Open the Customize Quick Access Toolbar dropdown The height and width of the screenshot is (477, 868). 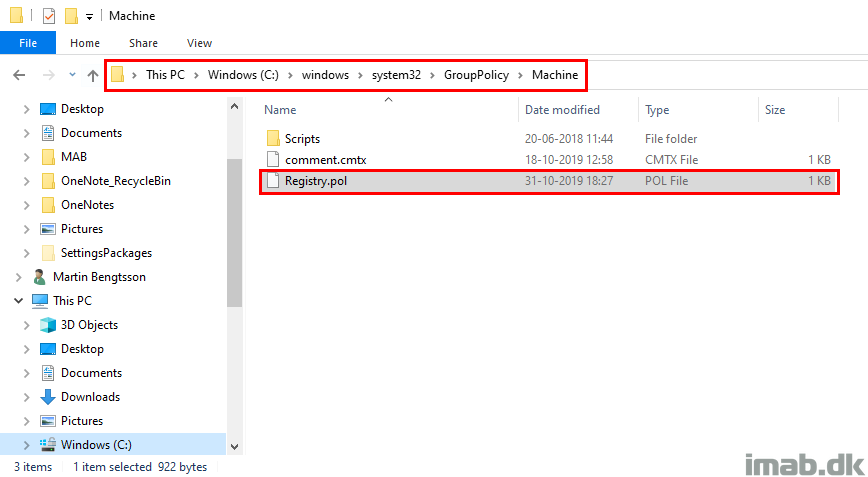(x=89, y=17)
